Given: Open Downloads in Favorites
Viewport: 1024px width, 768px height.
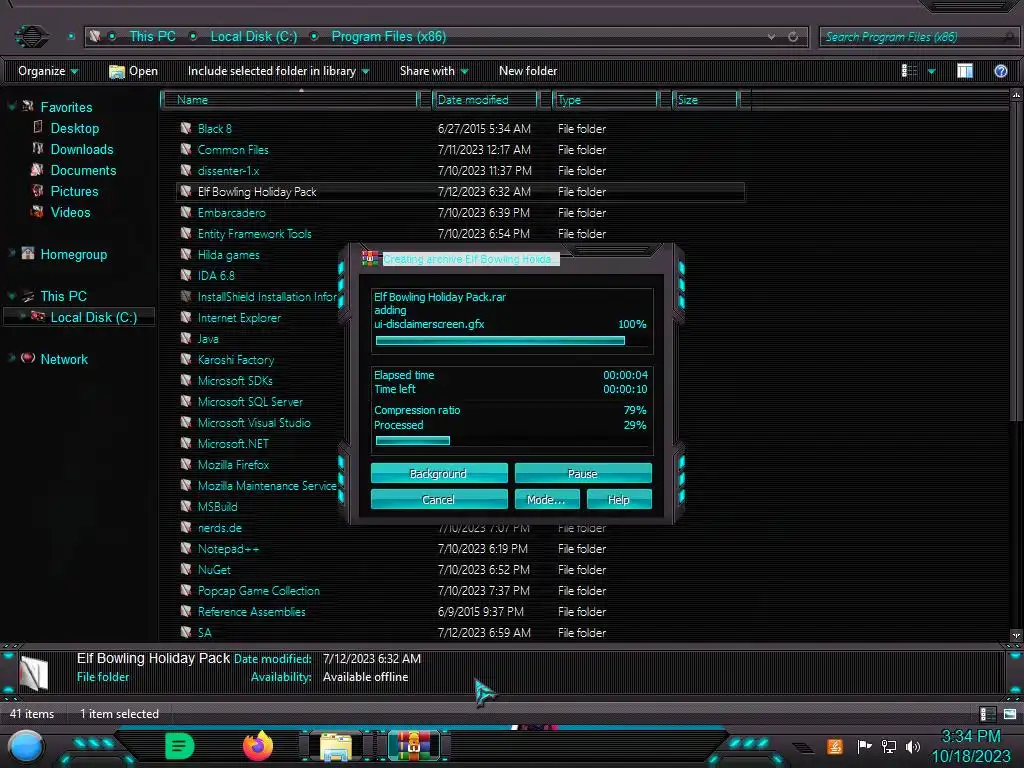Looking at the screenshot, I should click(x=82, y=149).
